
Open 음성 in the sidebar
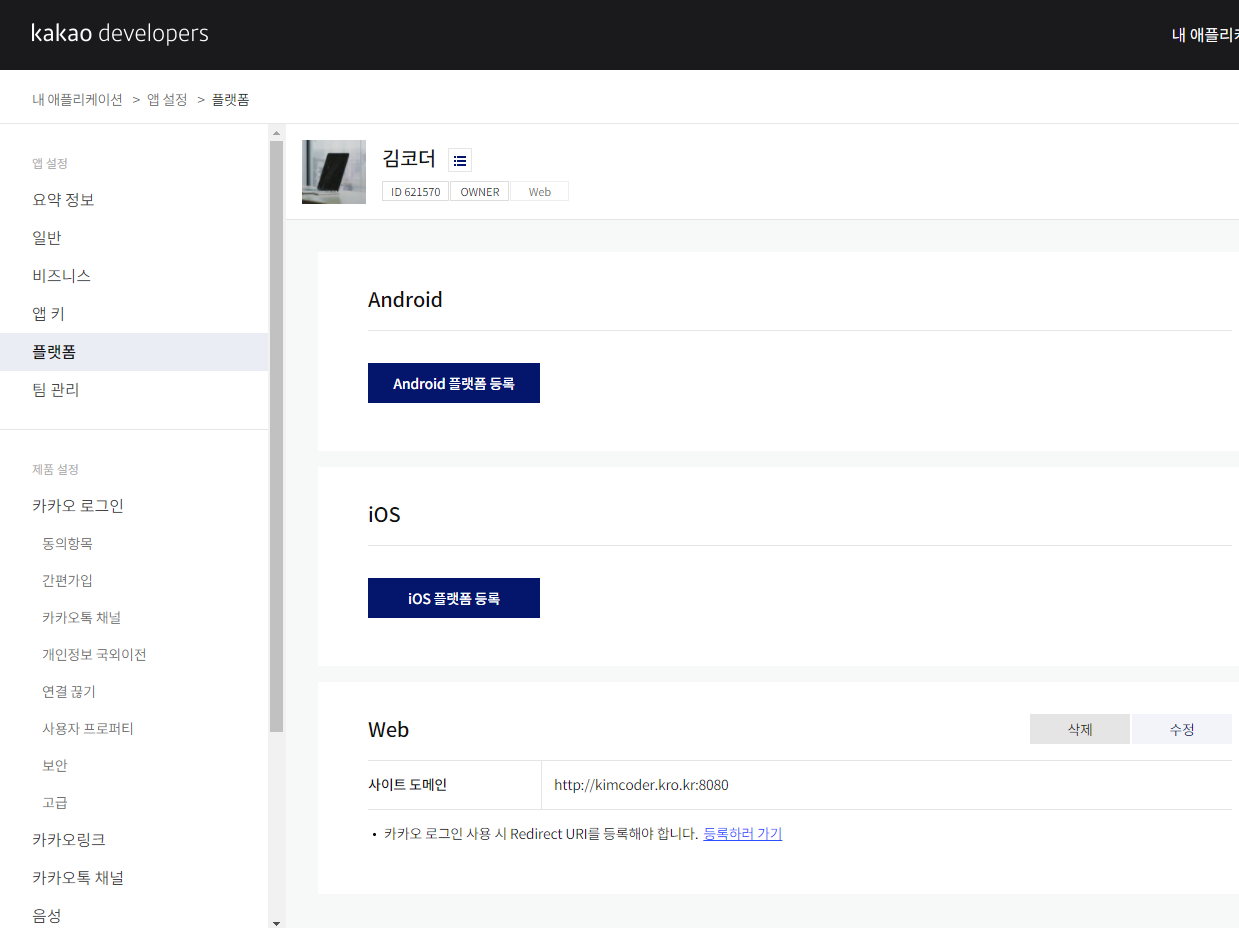coord(47,916)
